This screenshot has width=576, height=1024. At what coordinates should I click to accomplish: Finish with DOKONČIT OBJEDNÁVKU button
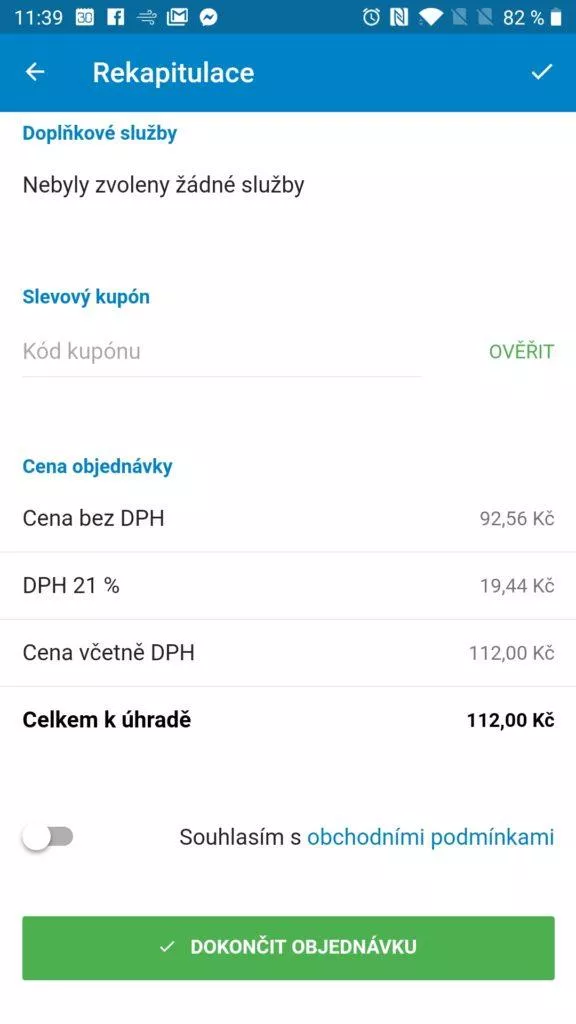pos(288,948)
